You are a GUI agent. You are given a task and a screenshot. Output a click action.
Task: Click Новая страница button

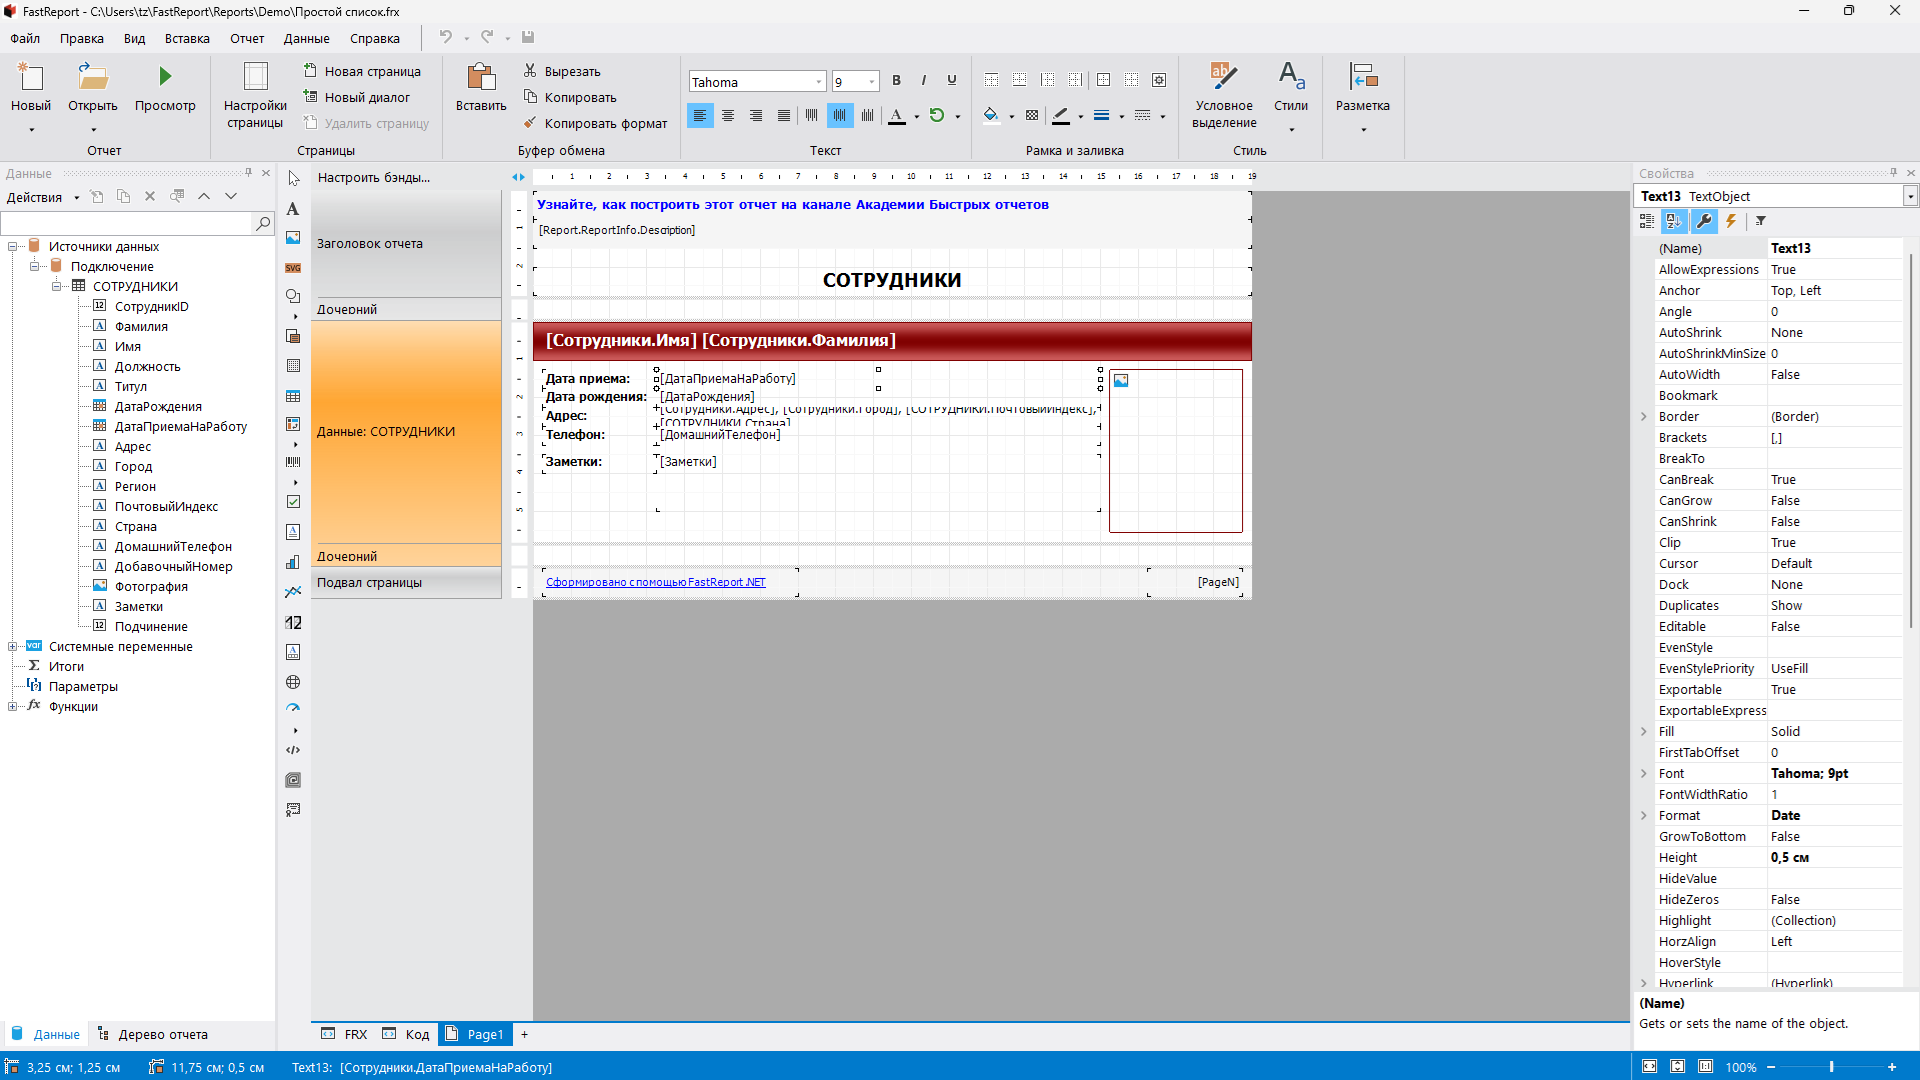coord(362,71)
